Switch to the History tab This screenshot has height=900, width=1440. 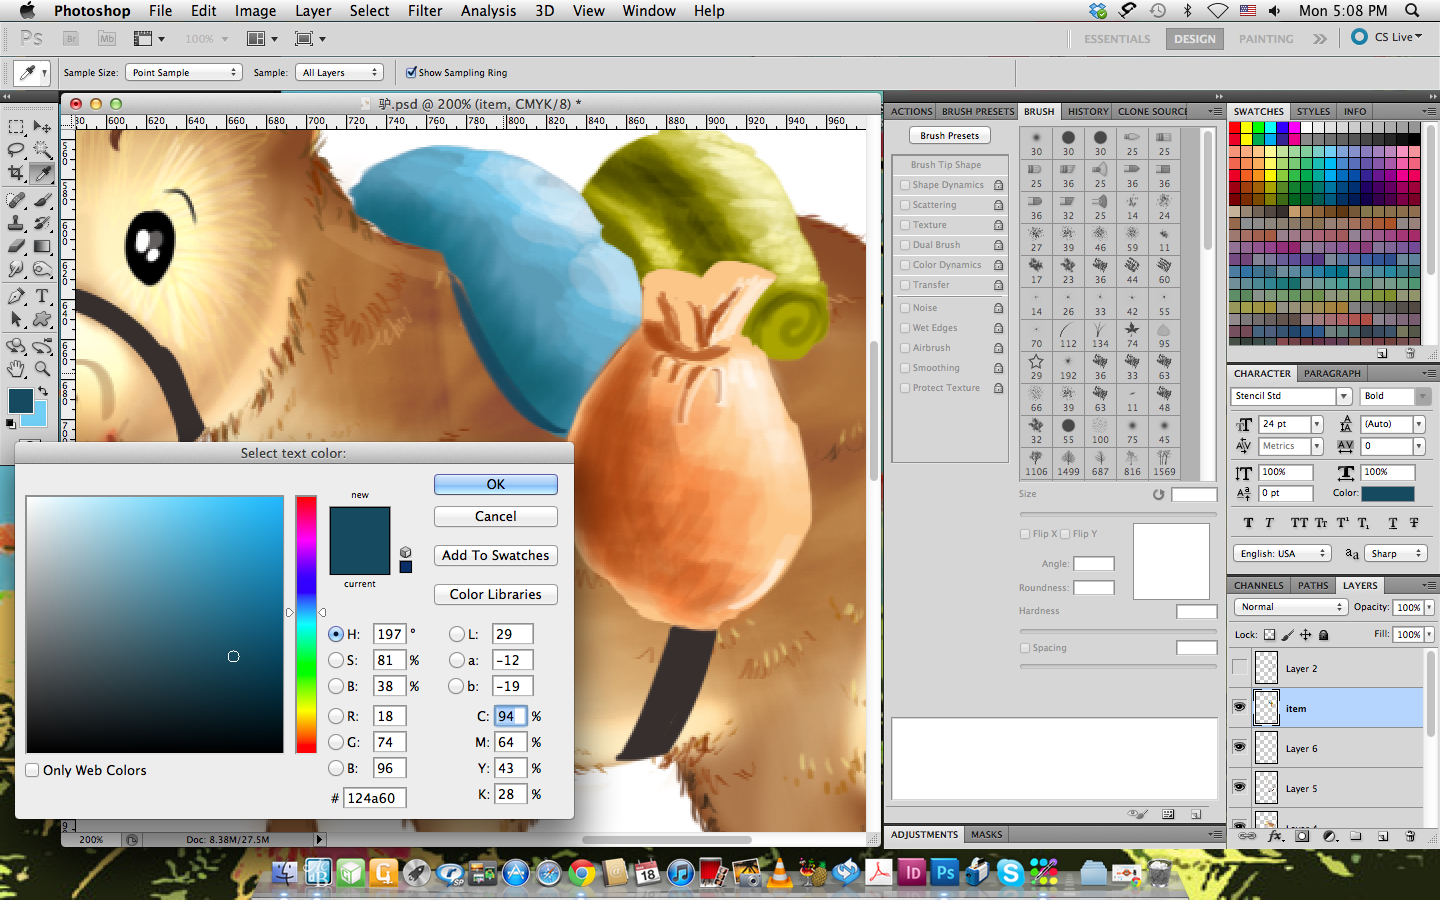(1087, 111)
